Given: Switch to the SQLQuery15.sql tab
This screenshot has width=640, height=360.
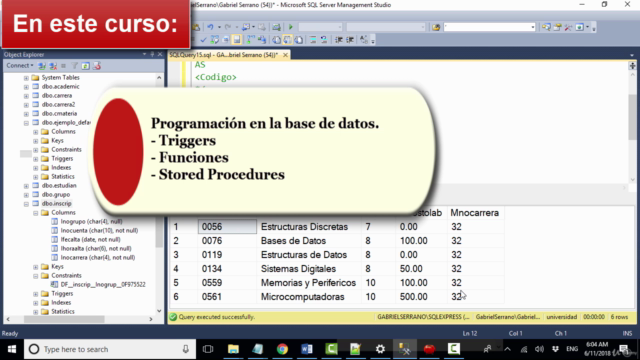Looking at the screenshot, I should (x=223, y=55).
